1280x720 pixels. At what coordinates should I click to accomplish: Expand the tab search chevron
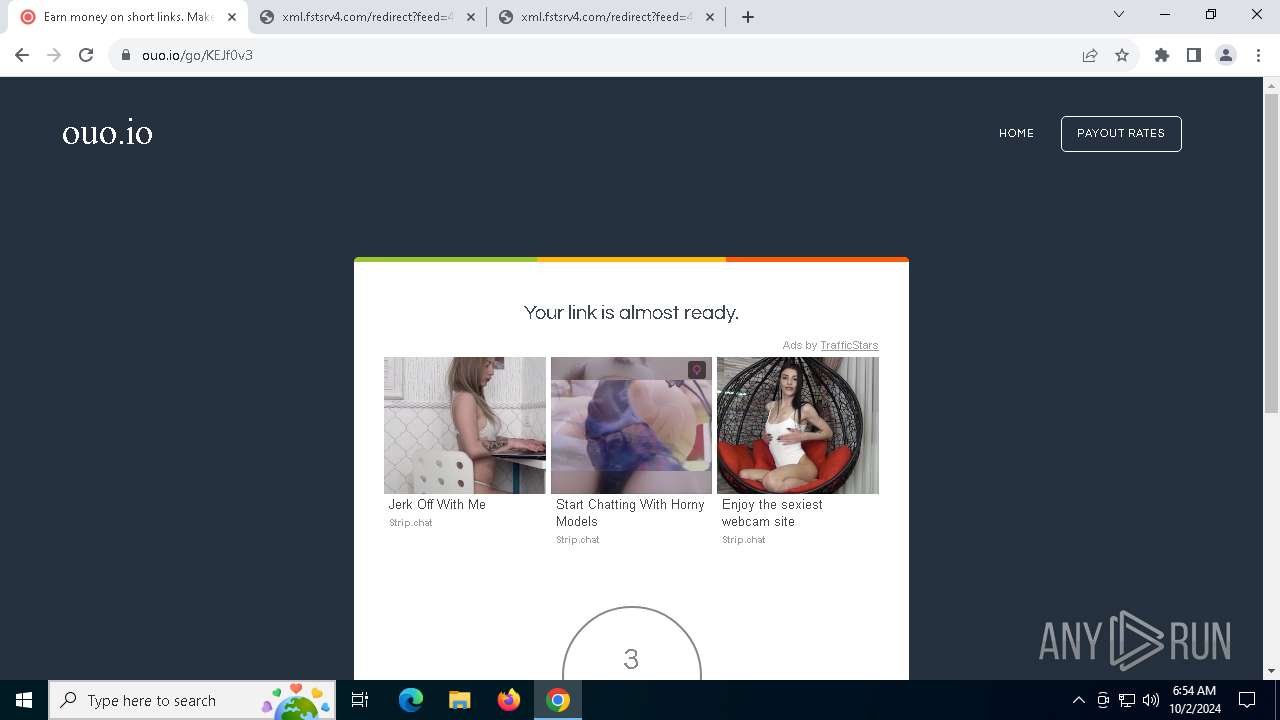(1119, 14)
